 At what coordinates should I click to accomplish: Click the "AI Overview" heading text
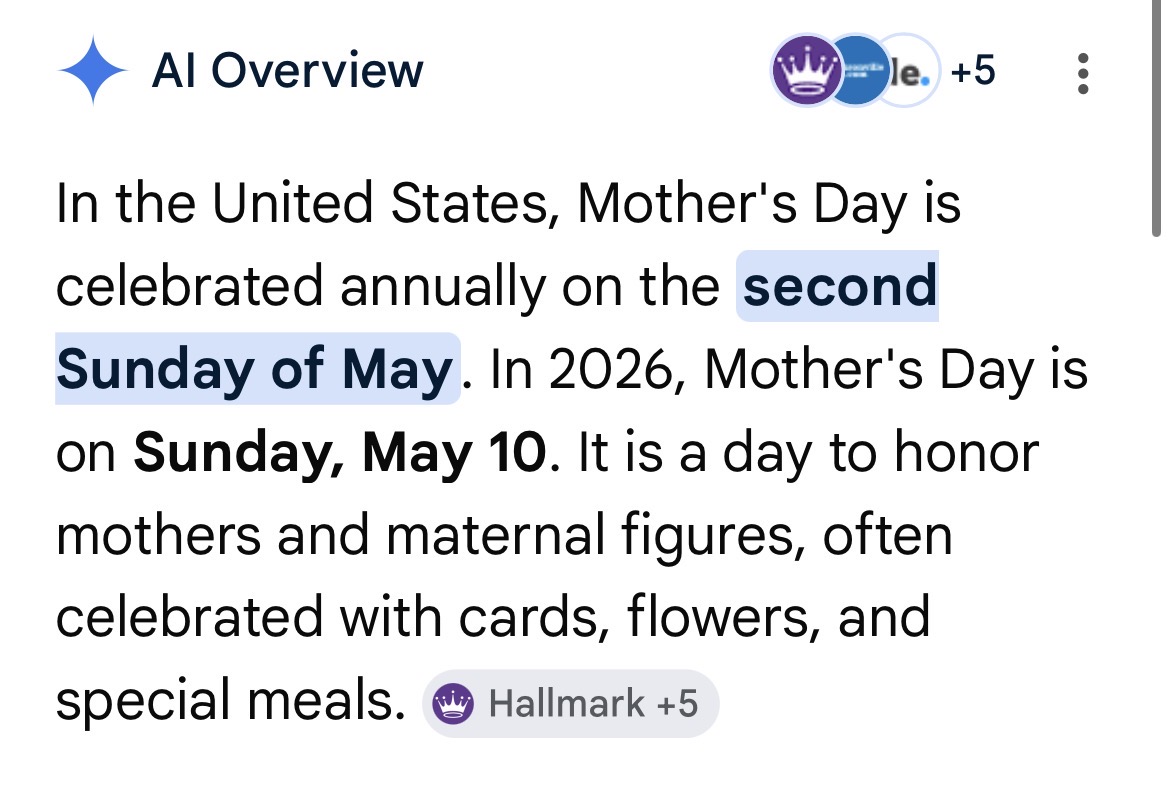pyautogui.click(x=287, y=71)
